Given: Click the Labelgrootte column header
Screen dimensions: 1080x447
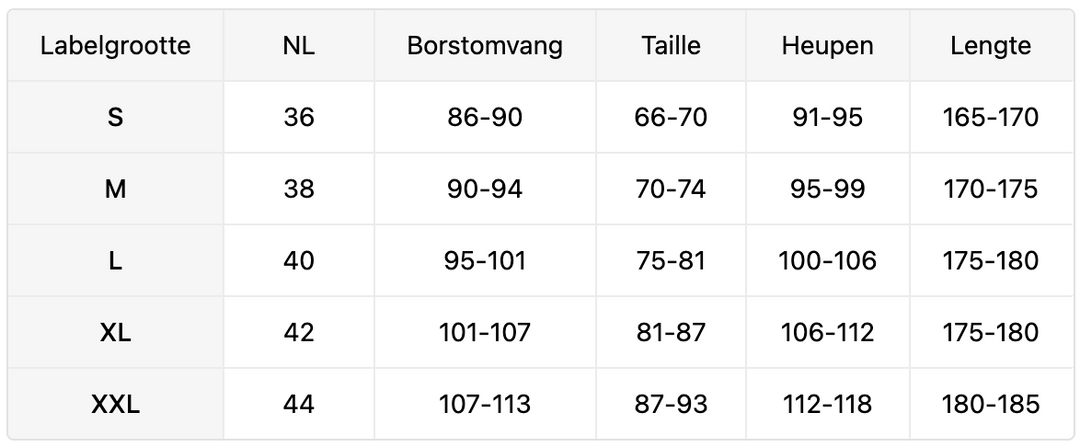Looking at the screenshot, I should [115, 46].
